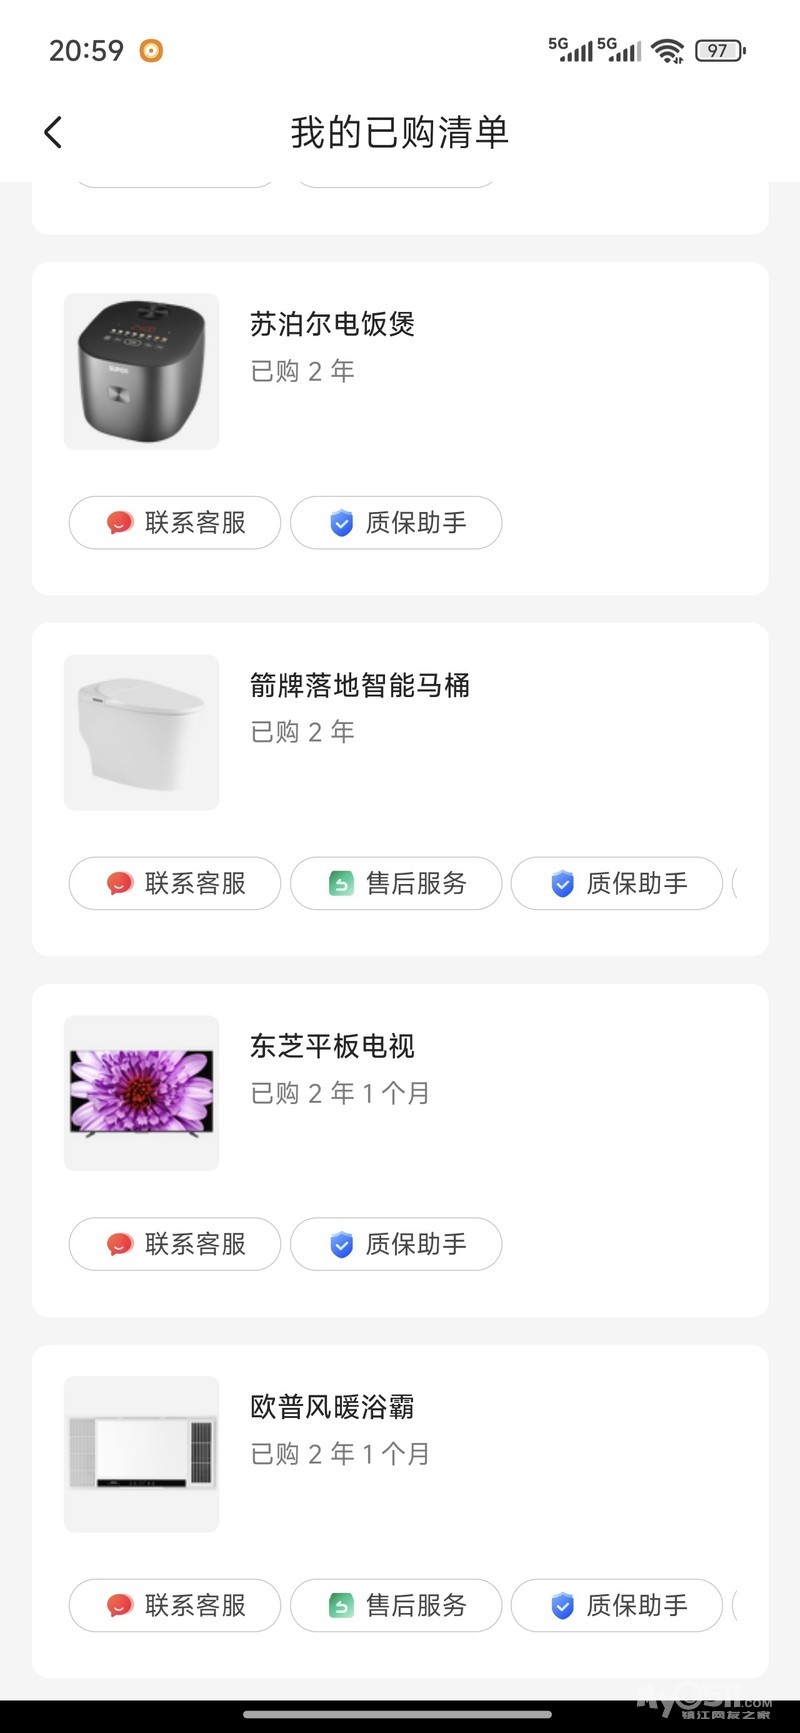
Task: Tap the 东芝平板电视 product thumbnail
Action: [x=142, y=1094]
